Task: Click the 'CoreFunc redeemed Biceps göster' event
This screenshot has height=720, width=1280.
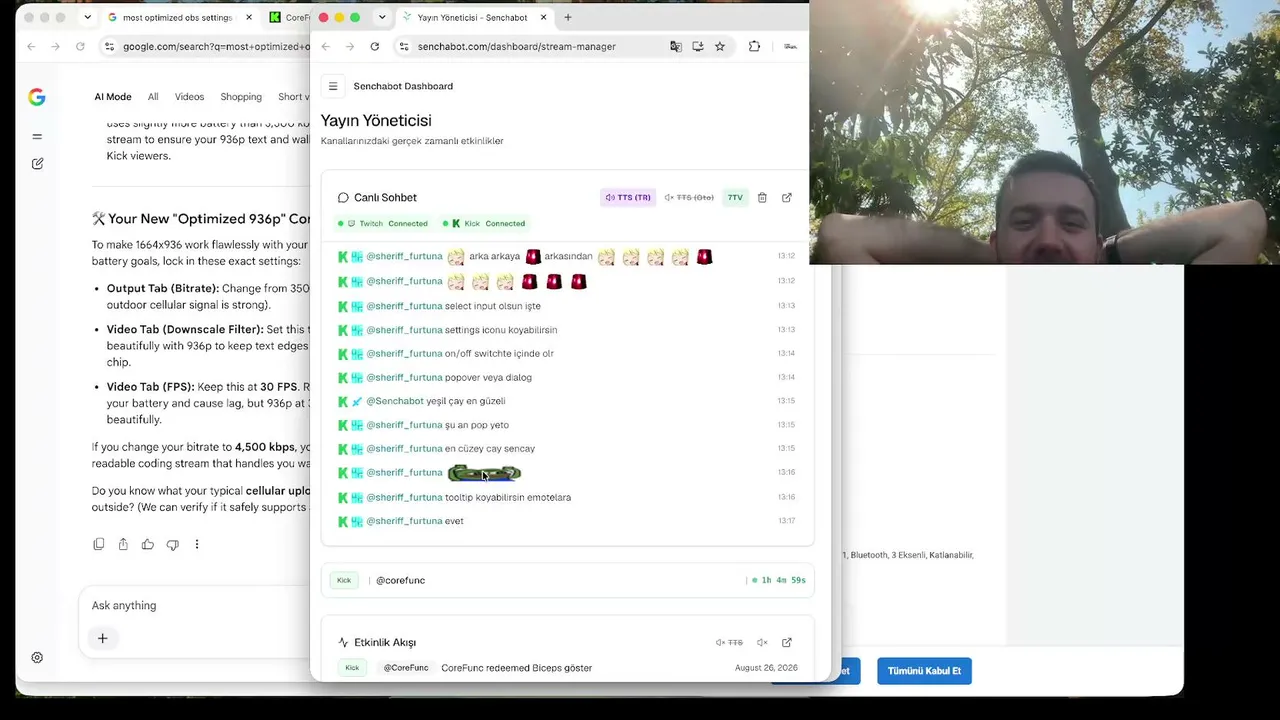Action: click(516, 667)
